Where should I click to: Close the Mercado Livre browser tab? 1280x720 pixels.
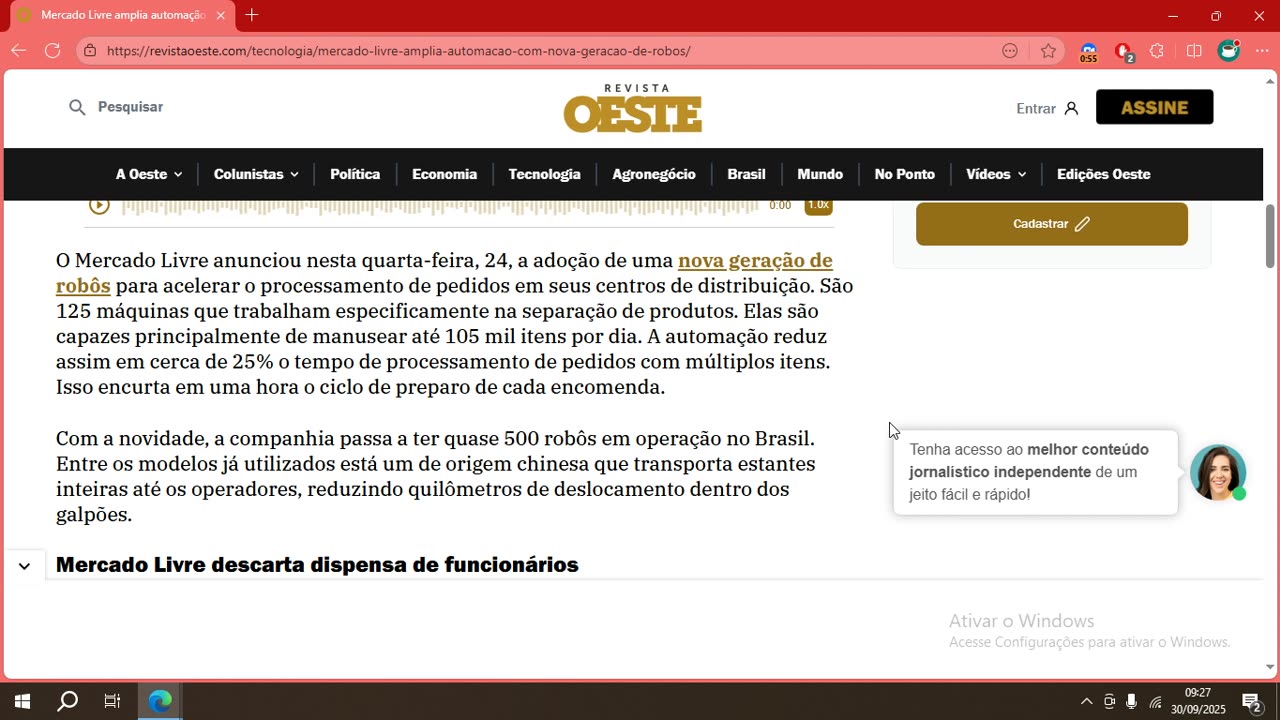point(221,15)
